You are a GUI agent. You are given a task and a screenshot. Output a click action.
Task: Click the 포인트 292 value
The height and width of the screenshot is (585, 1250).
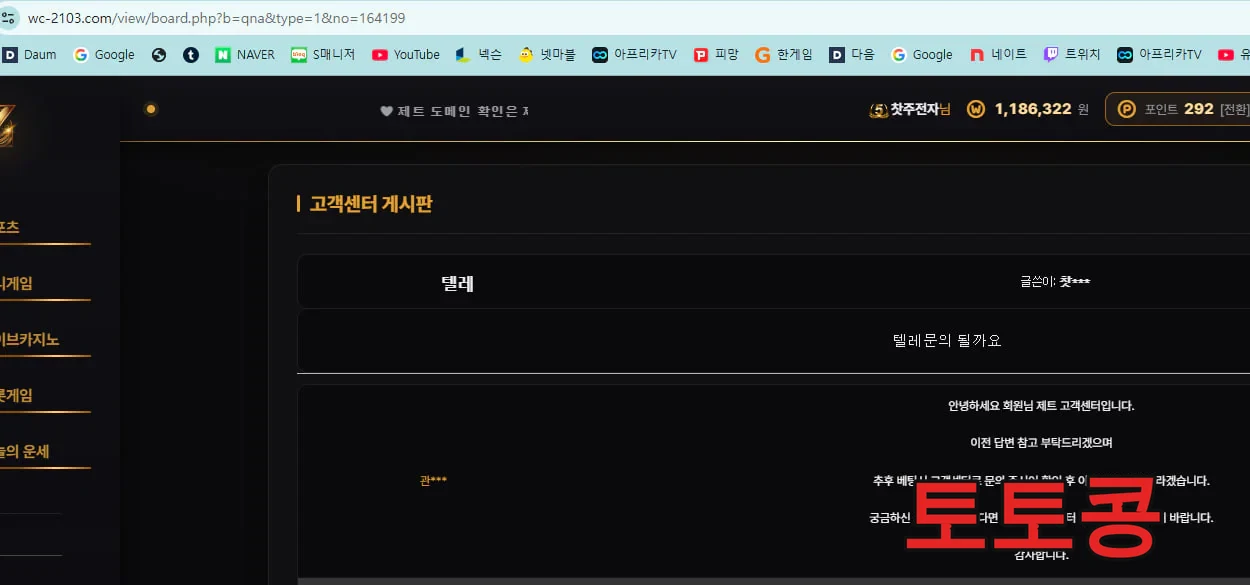1179,109
